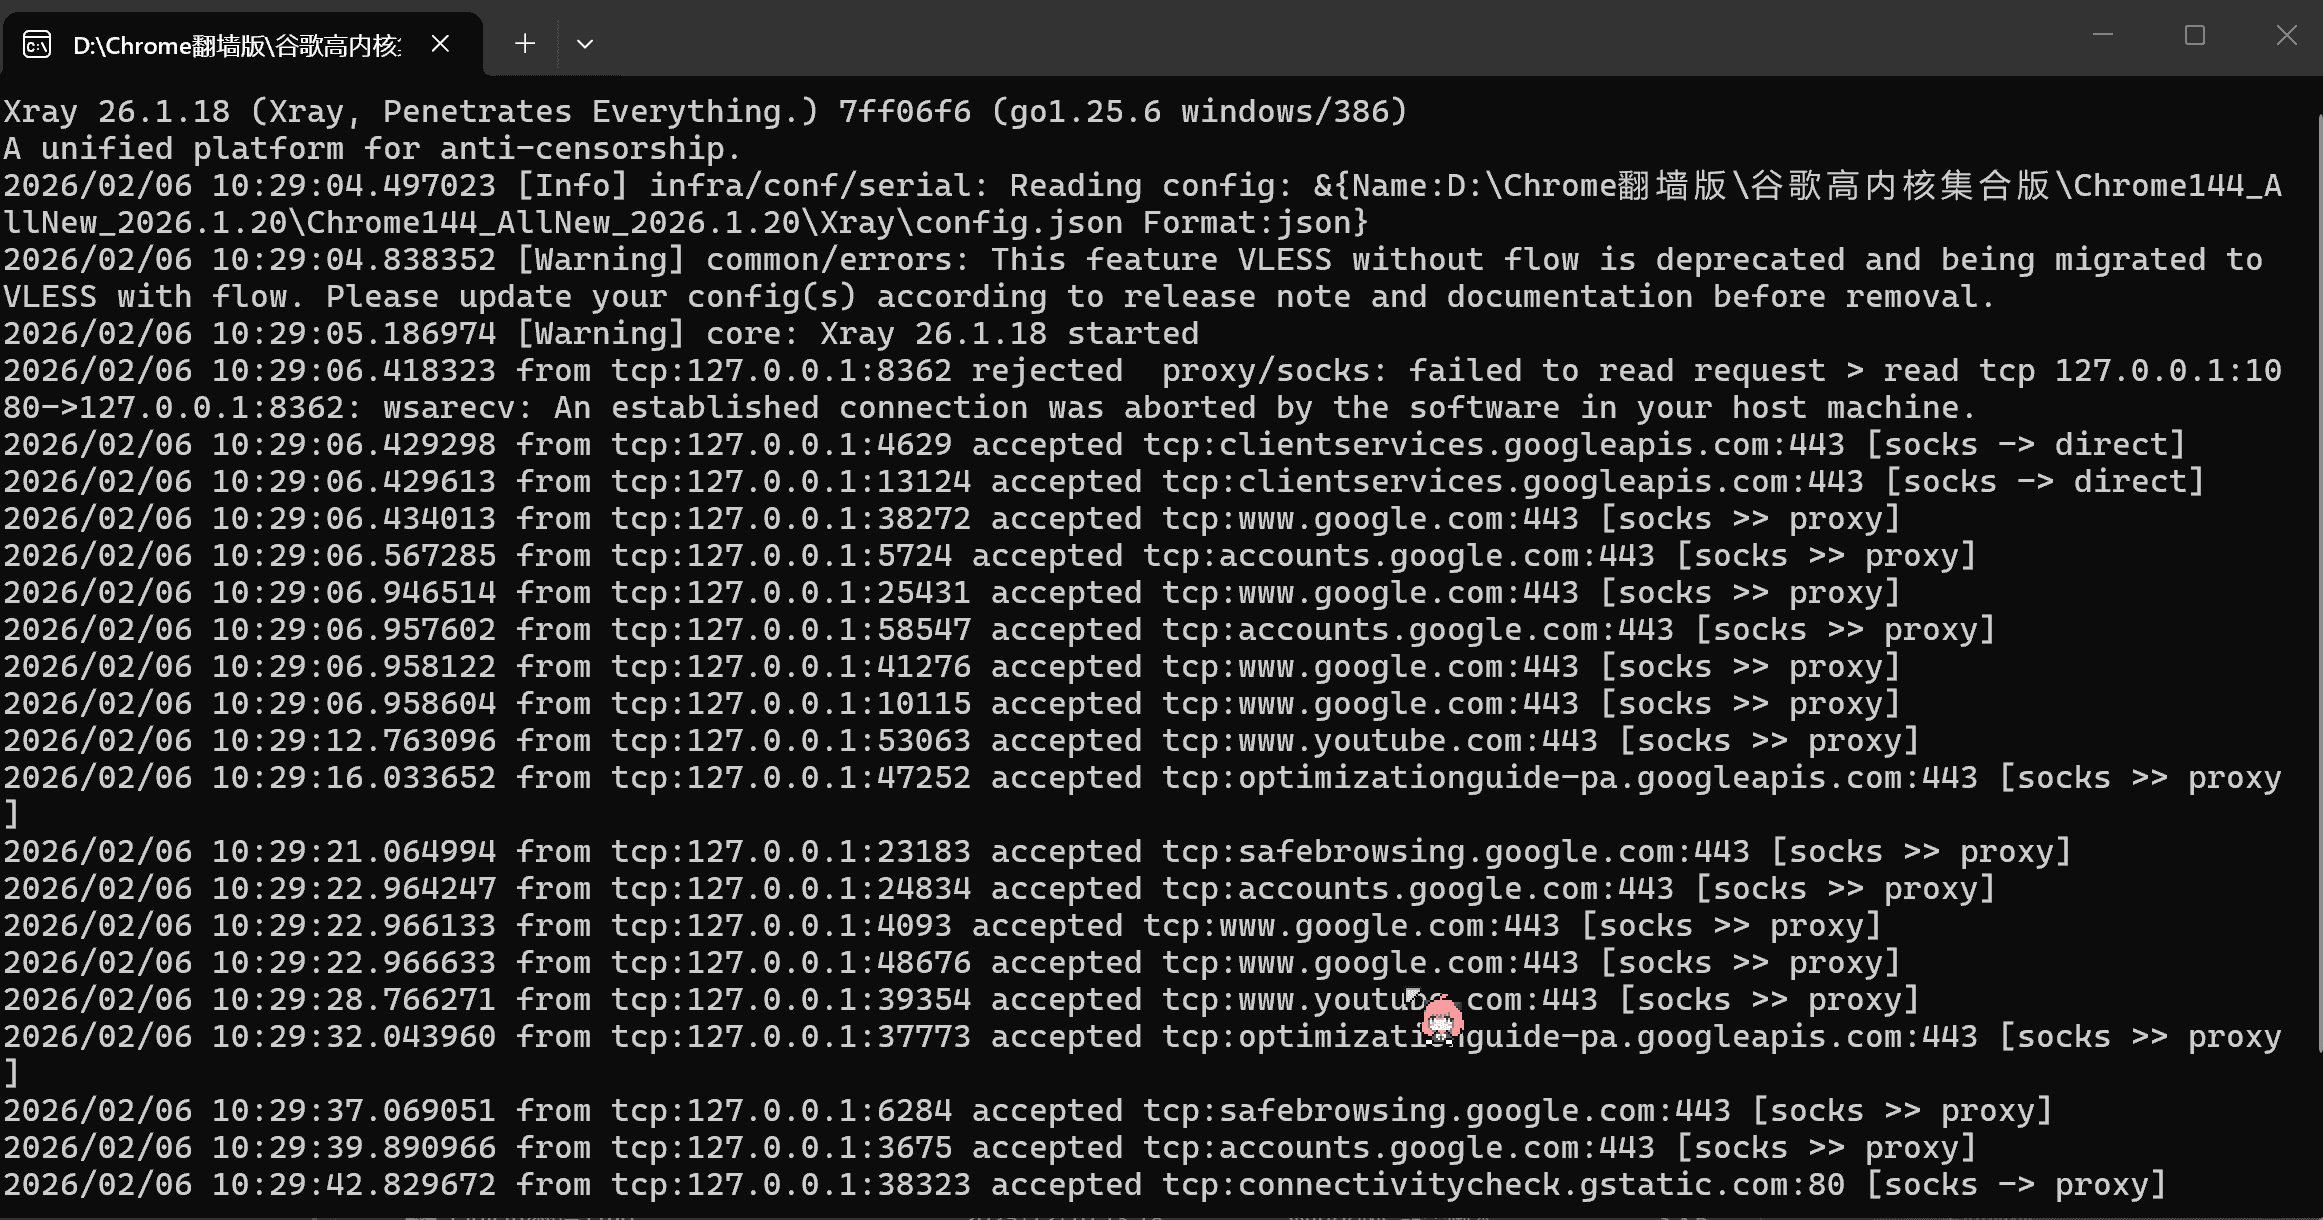
Task: Click the command prompt icon on the tab
Action: tap(37, 45)
